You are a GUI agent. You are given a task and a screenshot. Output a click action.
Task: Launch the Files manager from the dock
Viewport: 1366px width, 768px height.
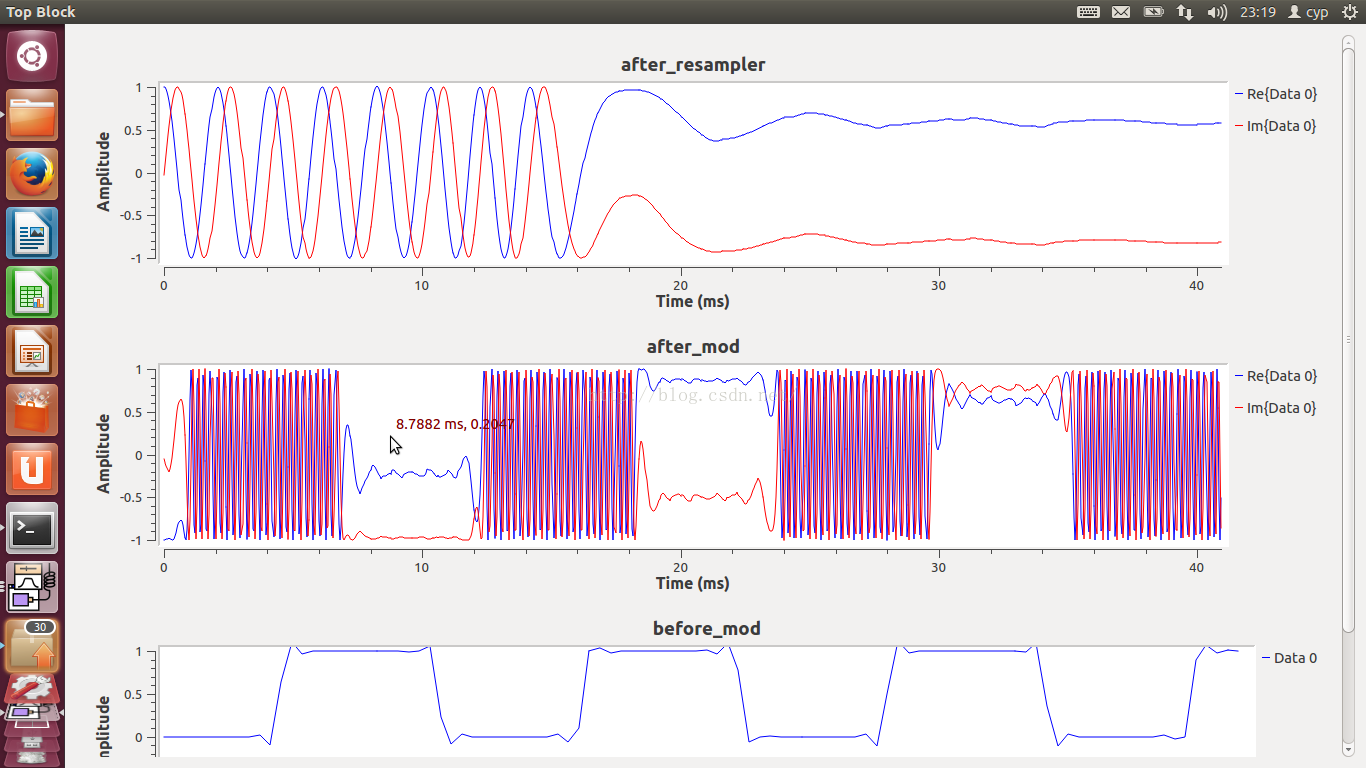(x=32, y=116)
